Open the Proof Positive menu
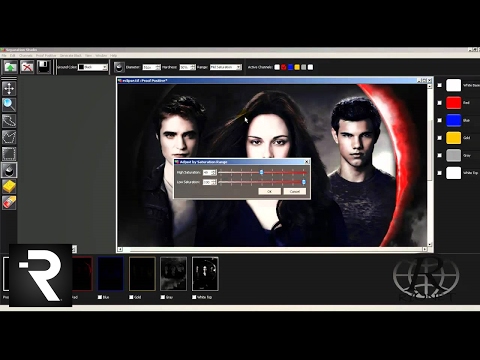 point(46,55)
